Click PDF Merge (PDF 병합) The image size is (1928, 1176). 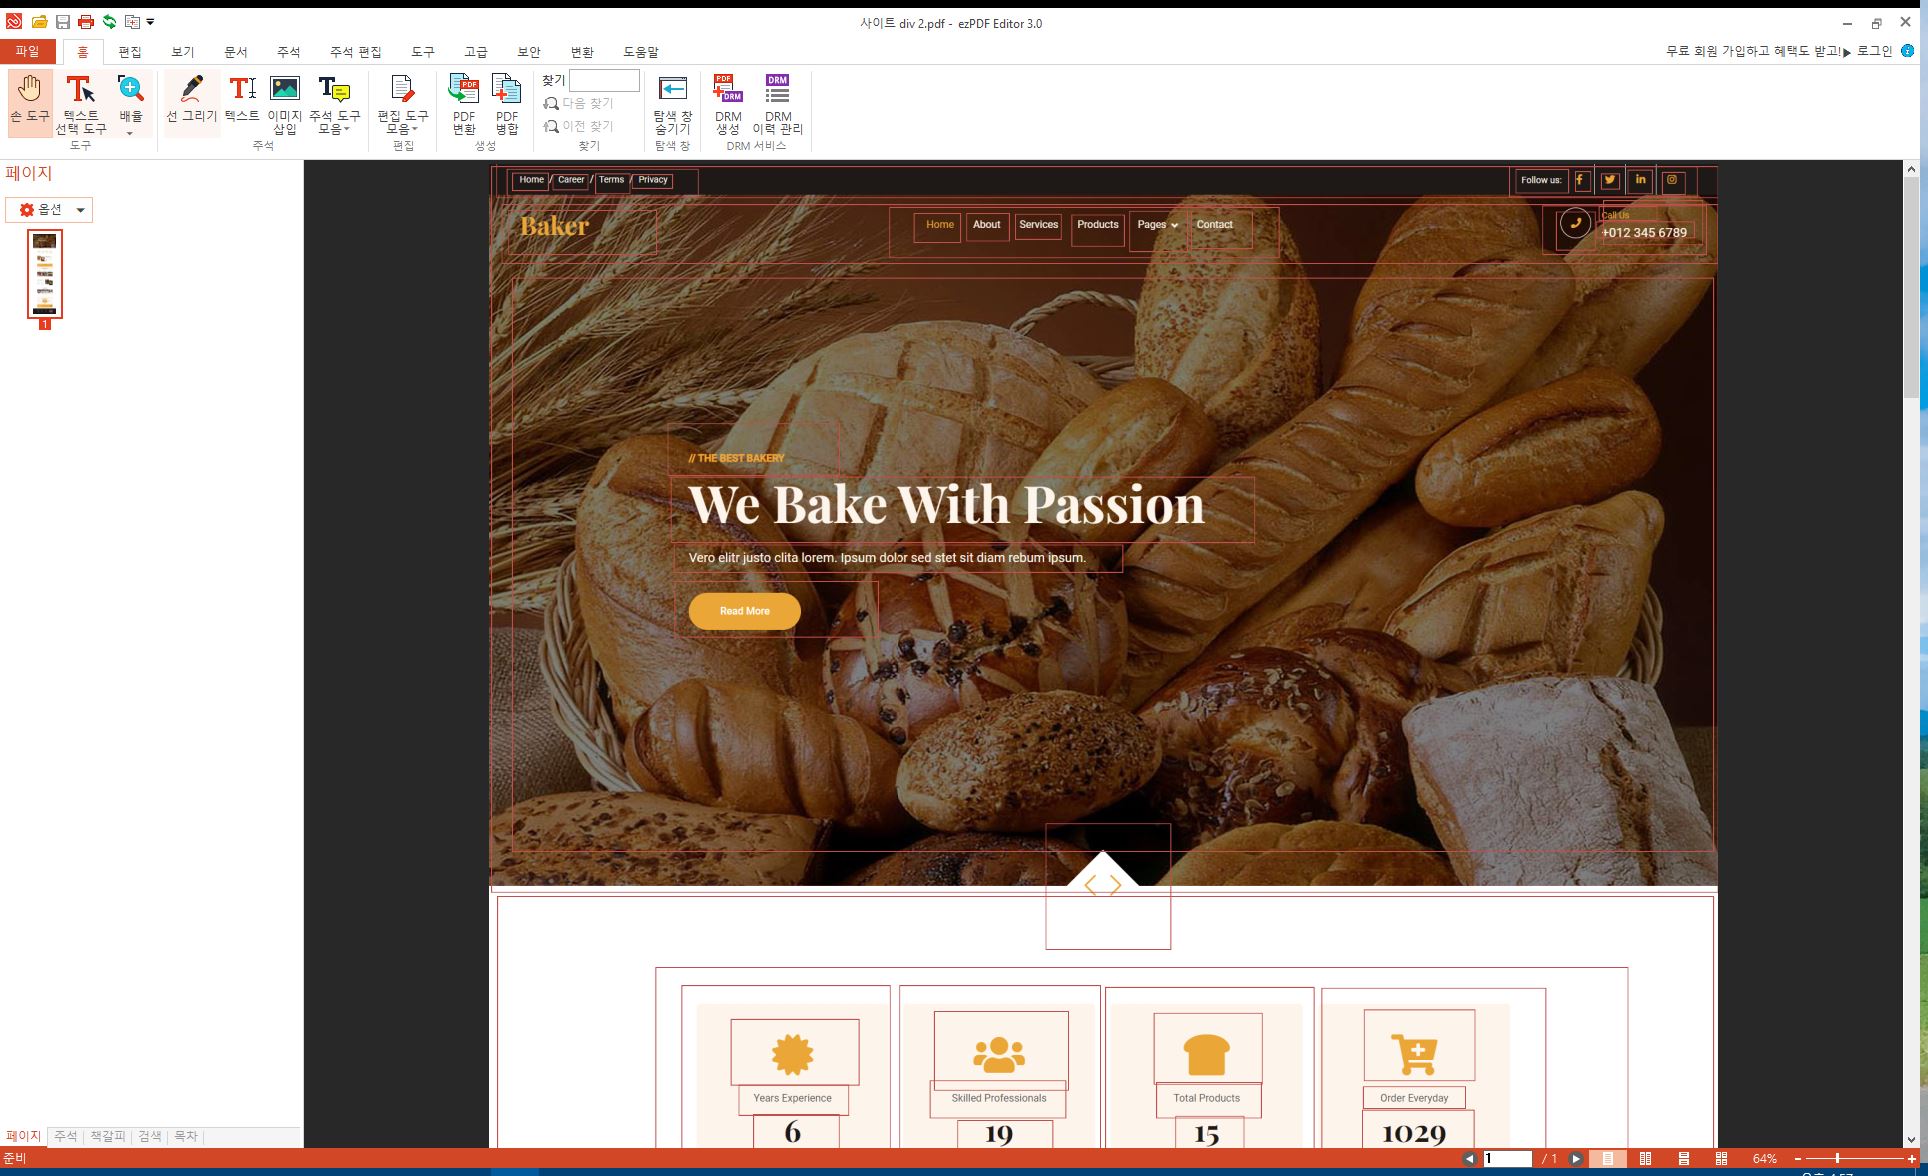click(507, 103)
